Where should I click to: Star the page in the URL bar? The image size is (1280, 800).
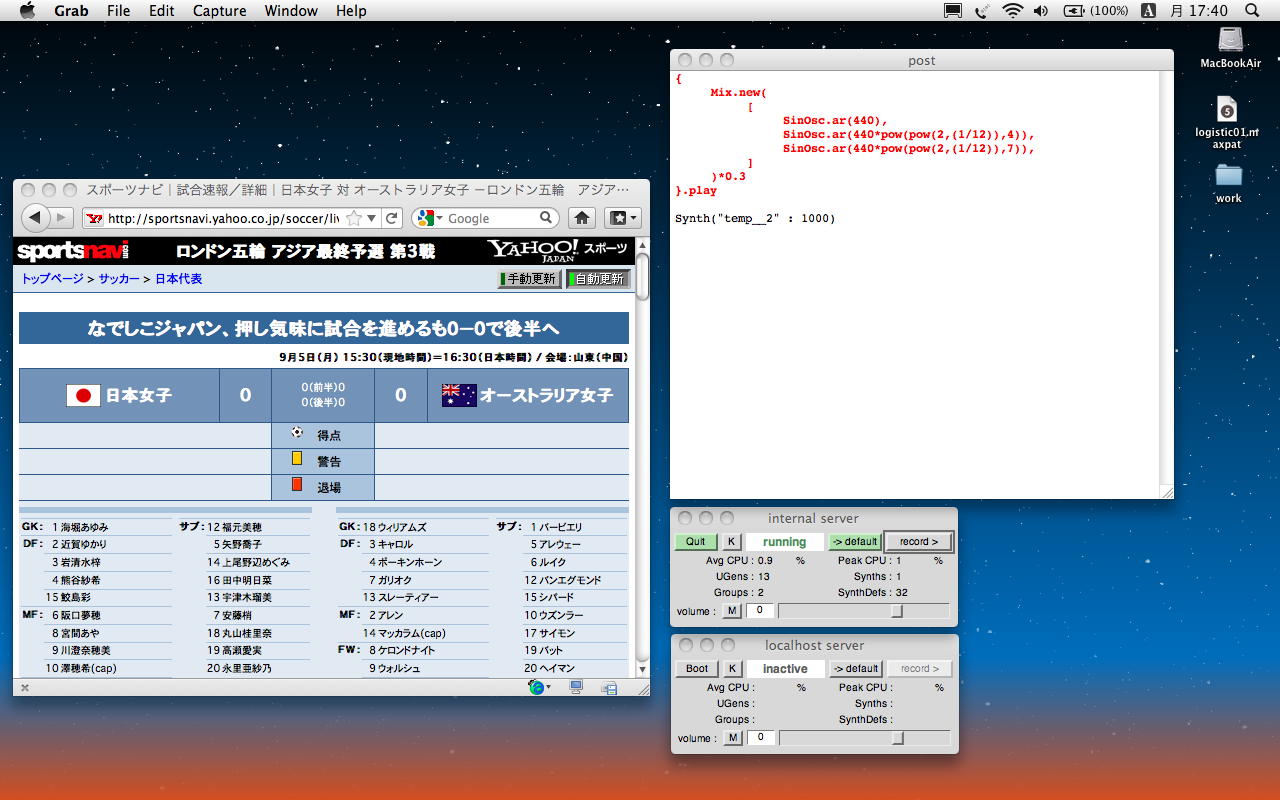355,218
